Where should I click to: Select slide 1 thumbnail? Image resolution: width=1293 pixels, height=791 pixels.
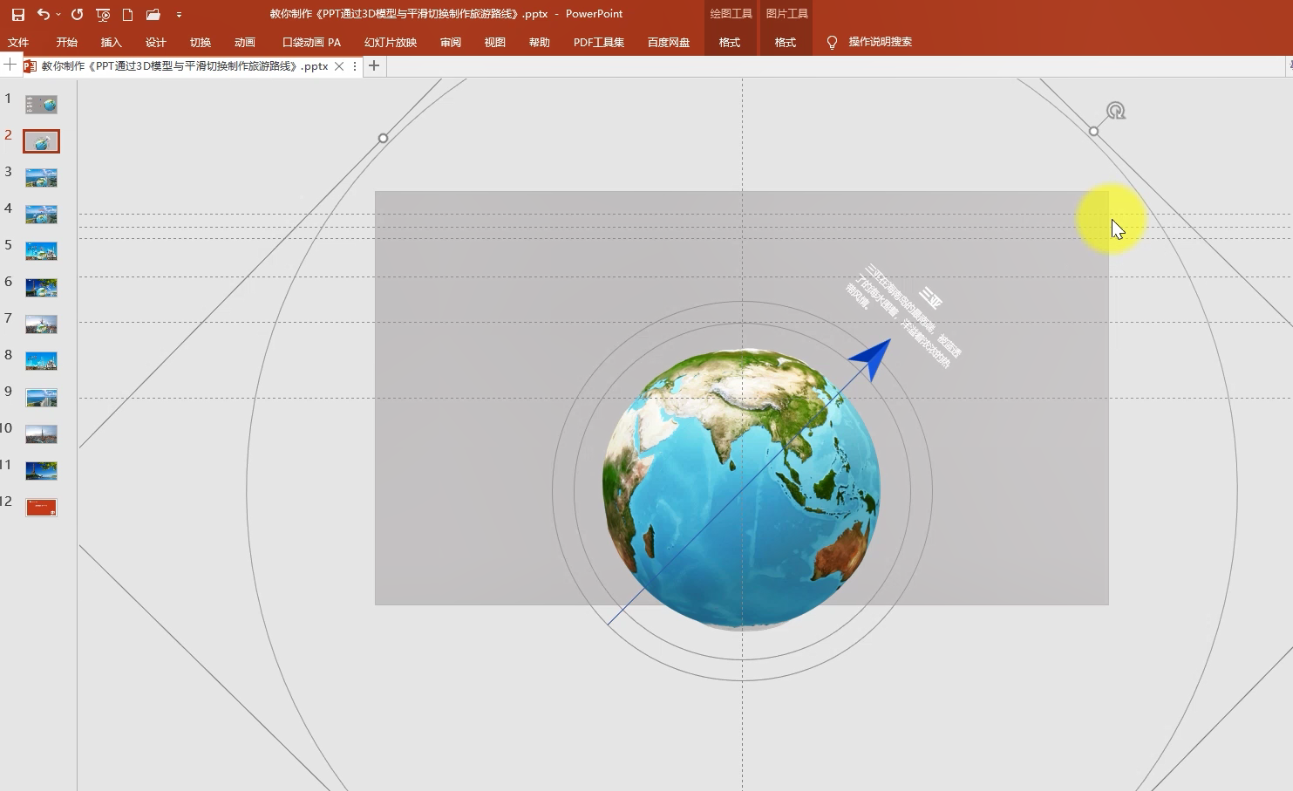pos(41,104)
